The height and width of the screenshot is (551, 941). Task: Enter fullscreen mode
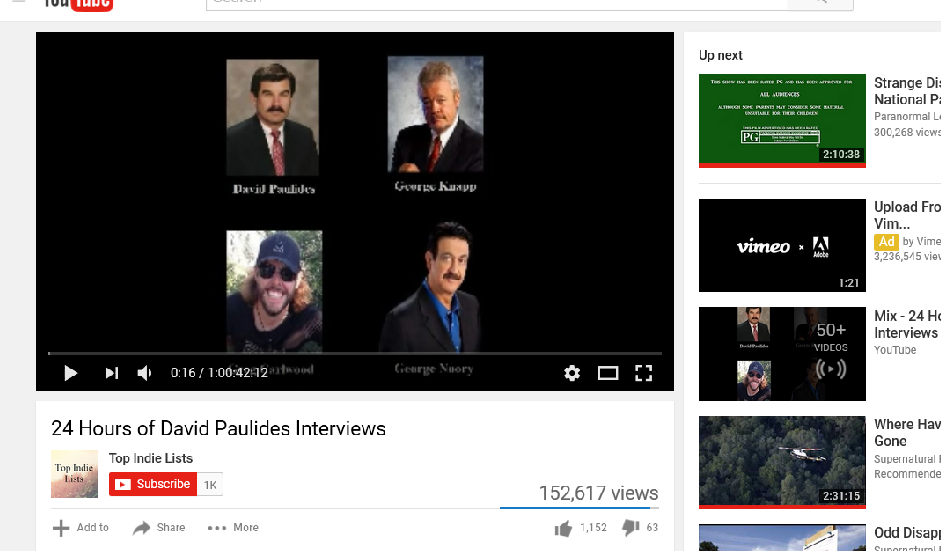point(643,373)
